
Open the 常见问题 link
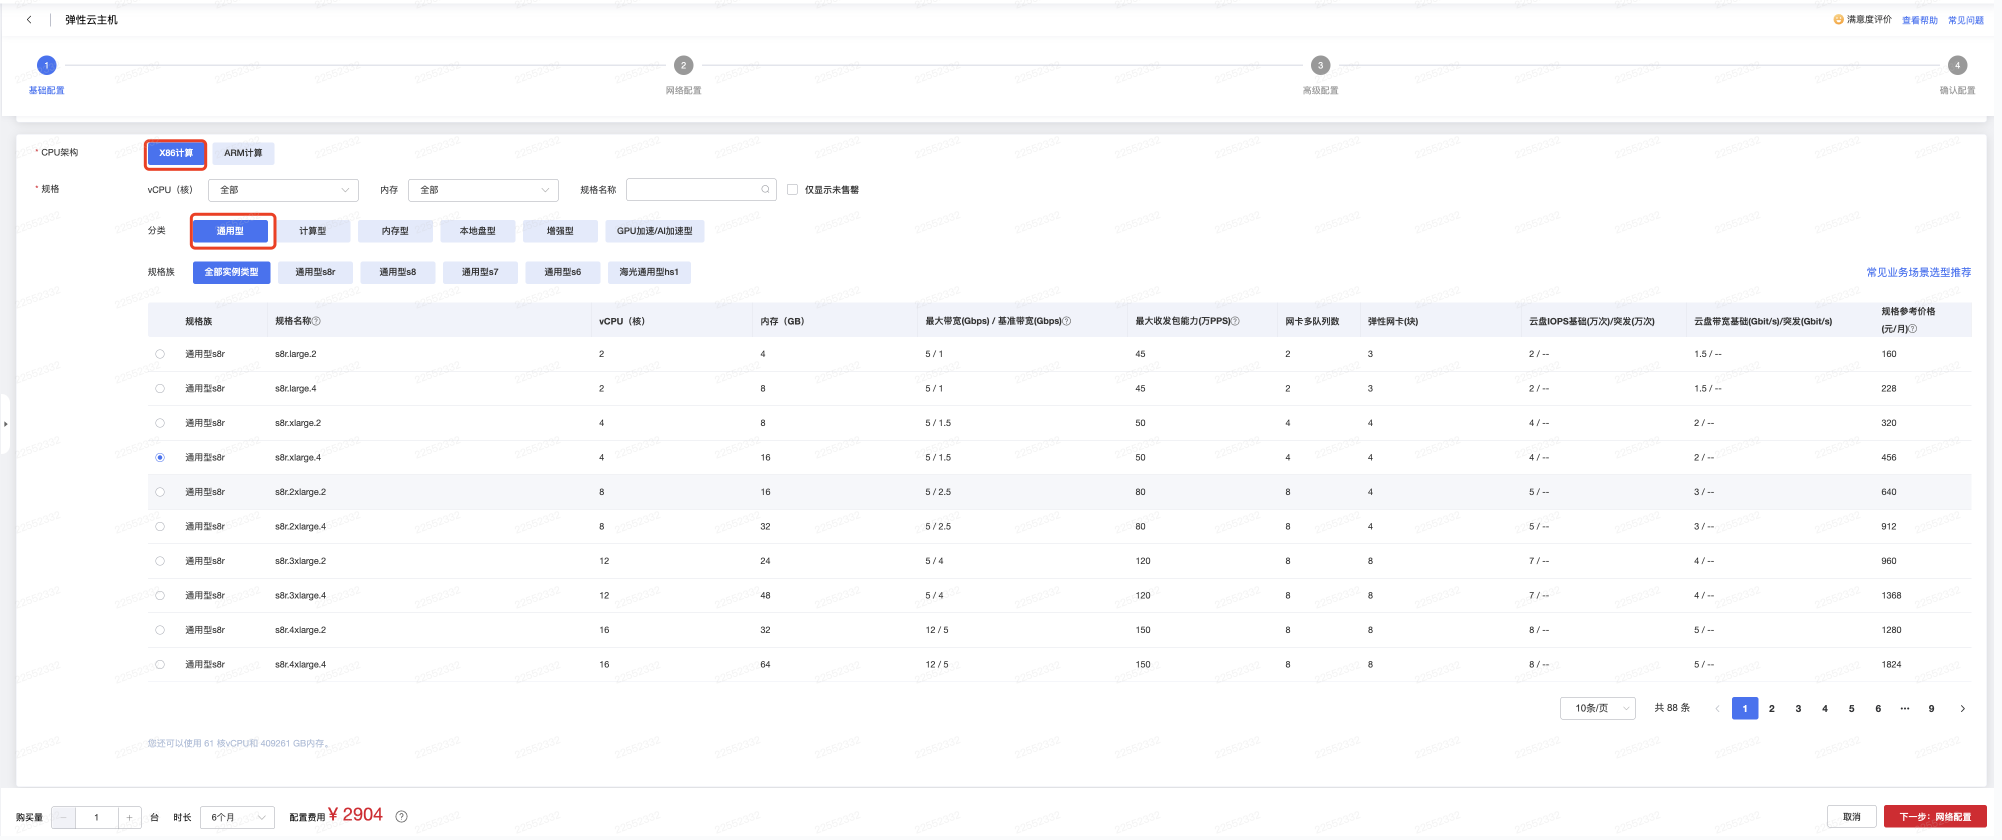[1965, 20]
